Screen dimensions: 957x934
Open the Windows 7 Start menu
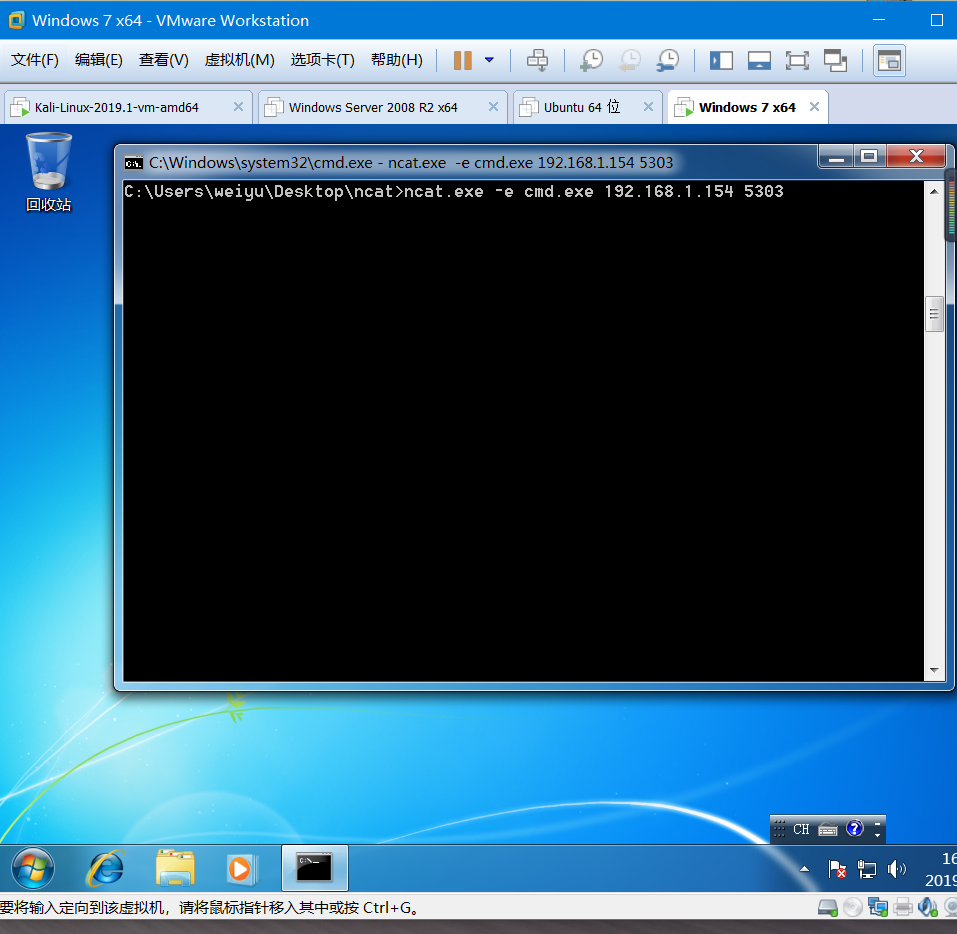(x=33, y=868)
